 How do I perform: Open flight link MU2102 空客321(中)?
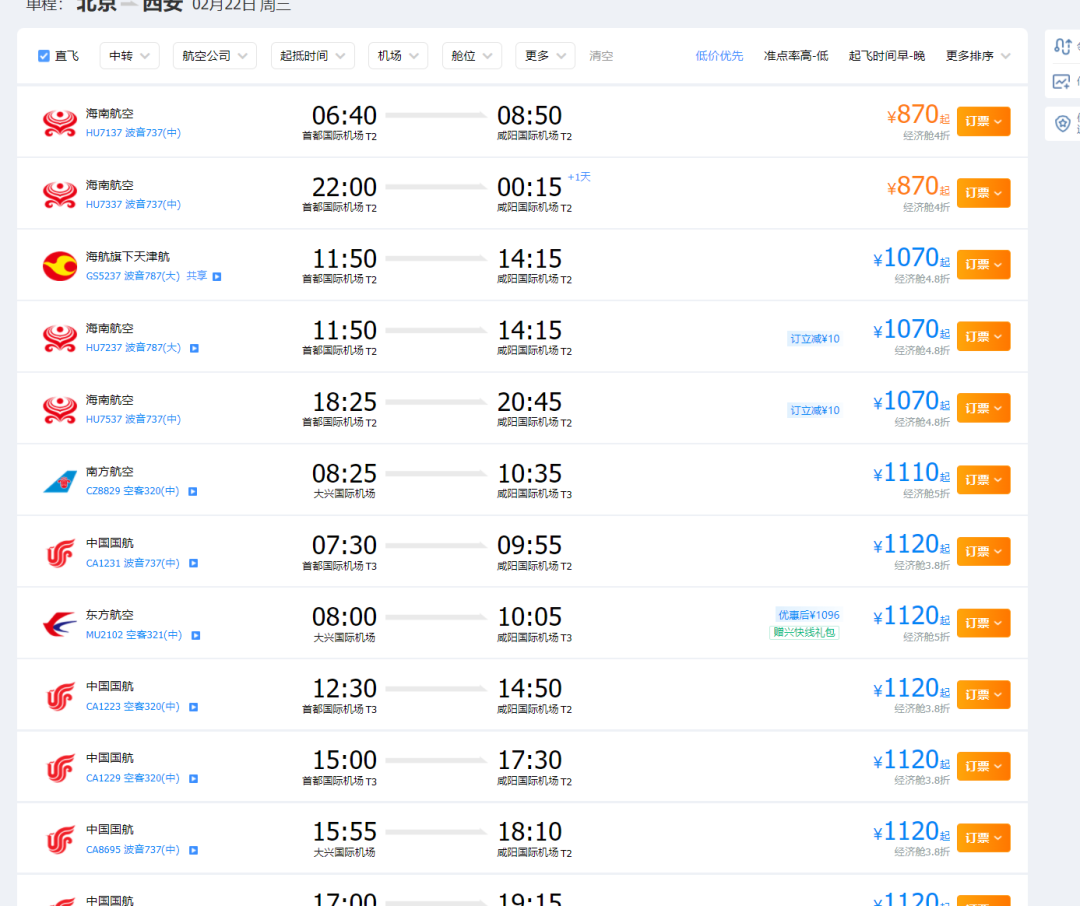(134, 635)
